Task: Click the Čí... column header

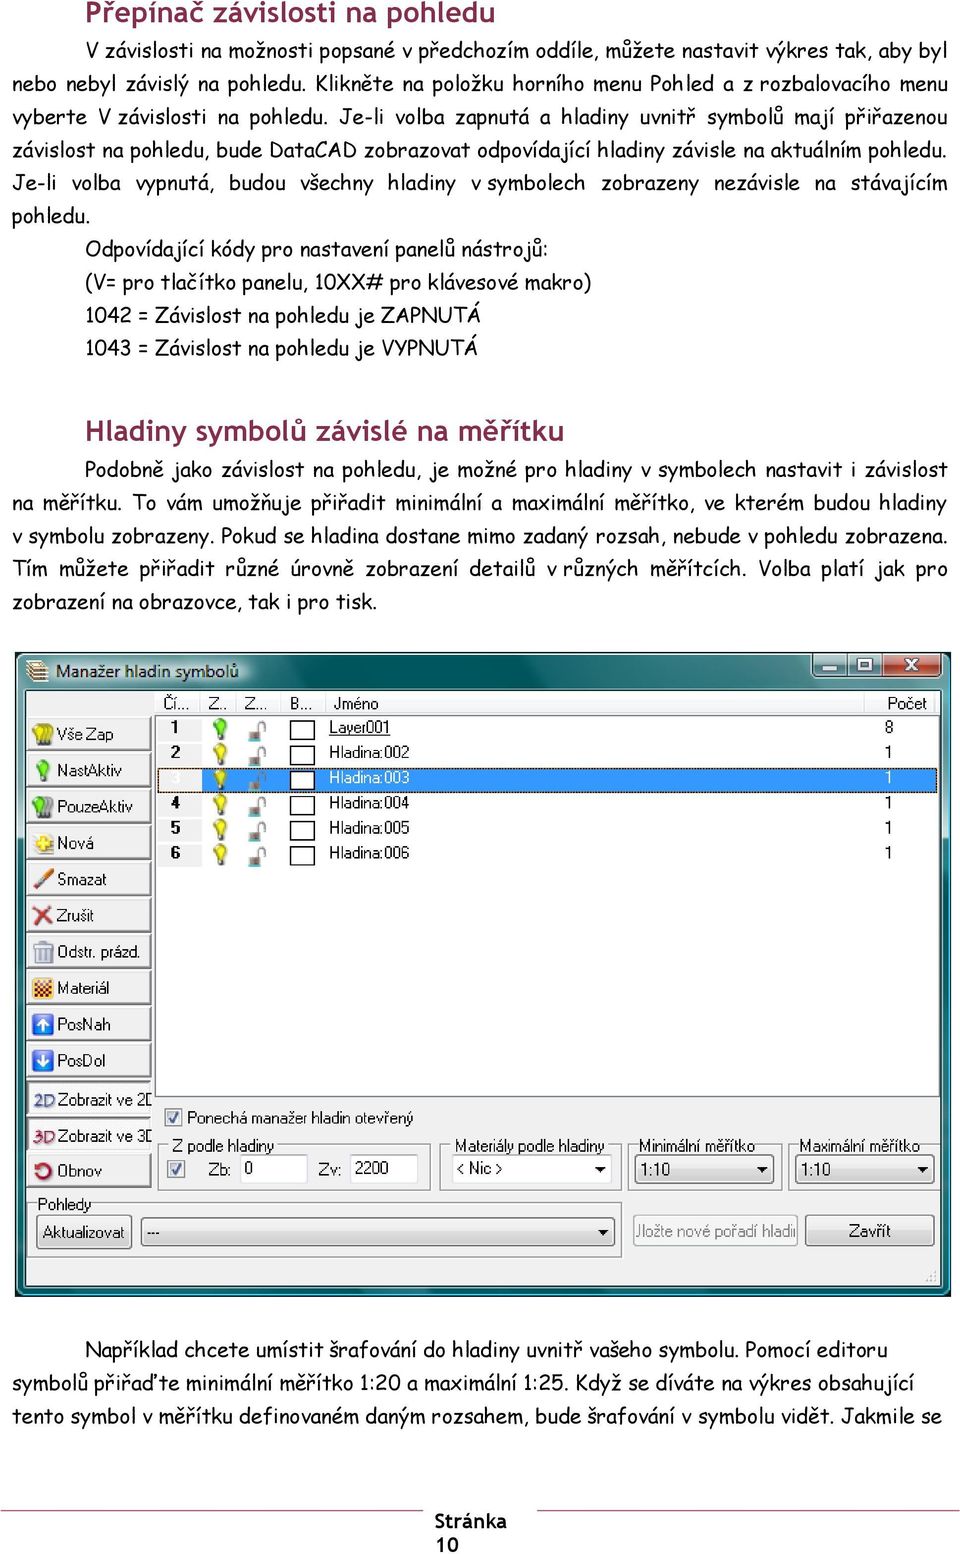Action: point(177,703)
